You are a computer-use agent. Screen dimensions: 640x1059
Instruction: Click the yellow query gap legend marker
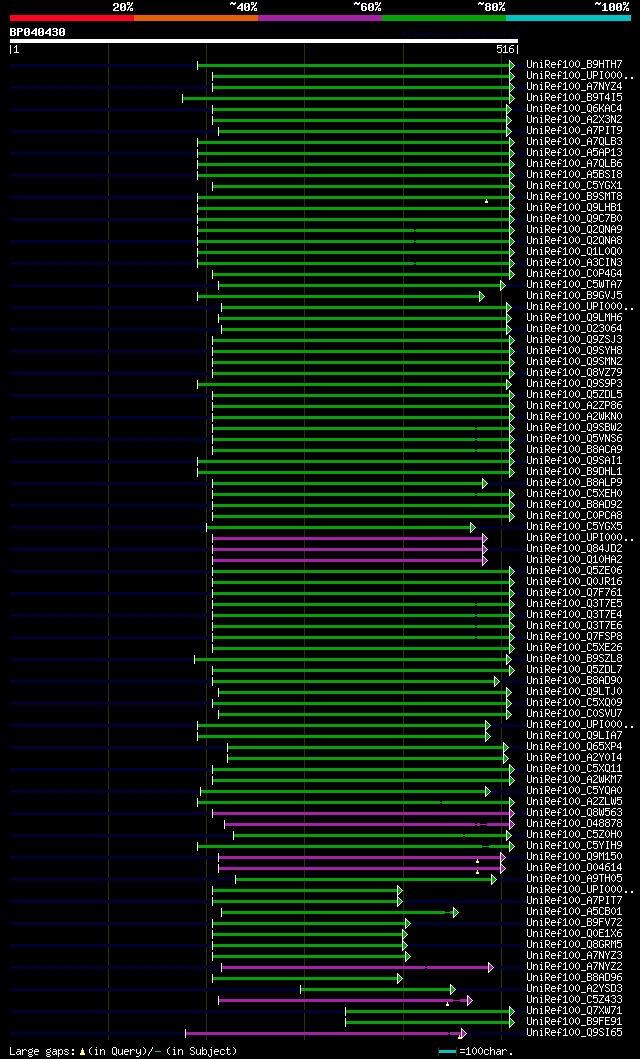coord(82,1052)
